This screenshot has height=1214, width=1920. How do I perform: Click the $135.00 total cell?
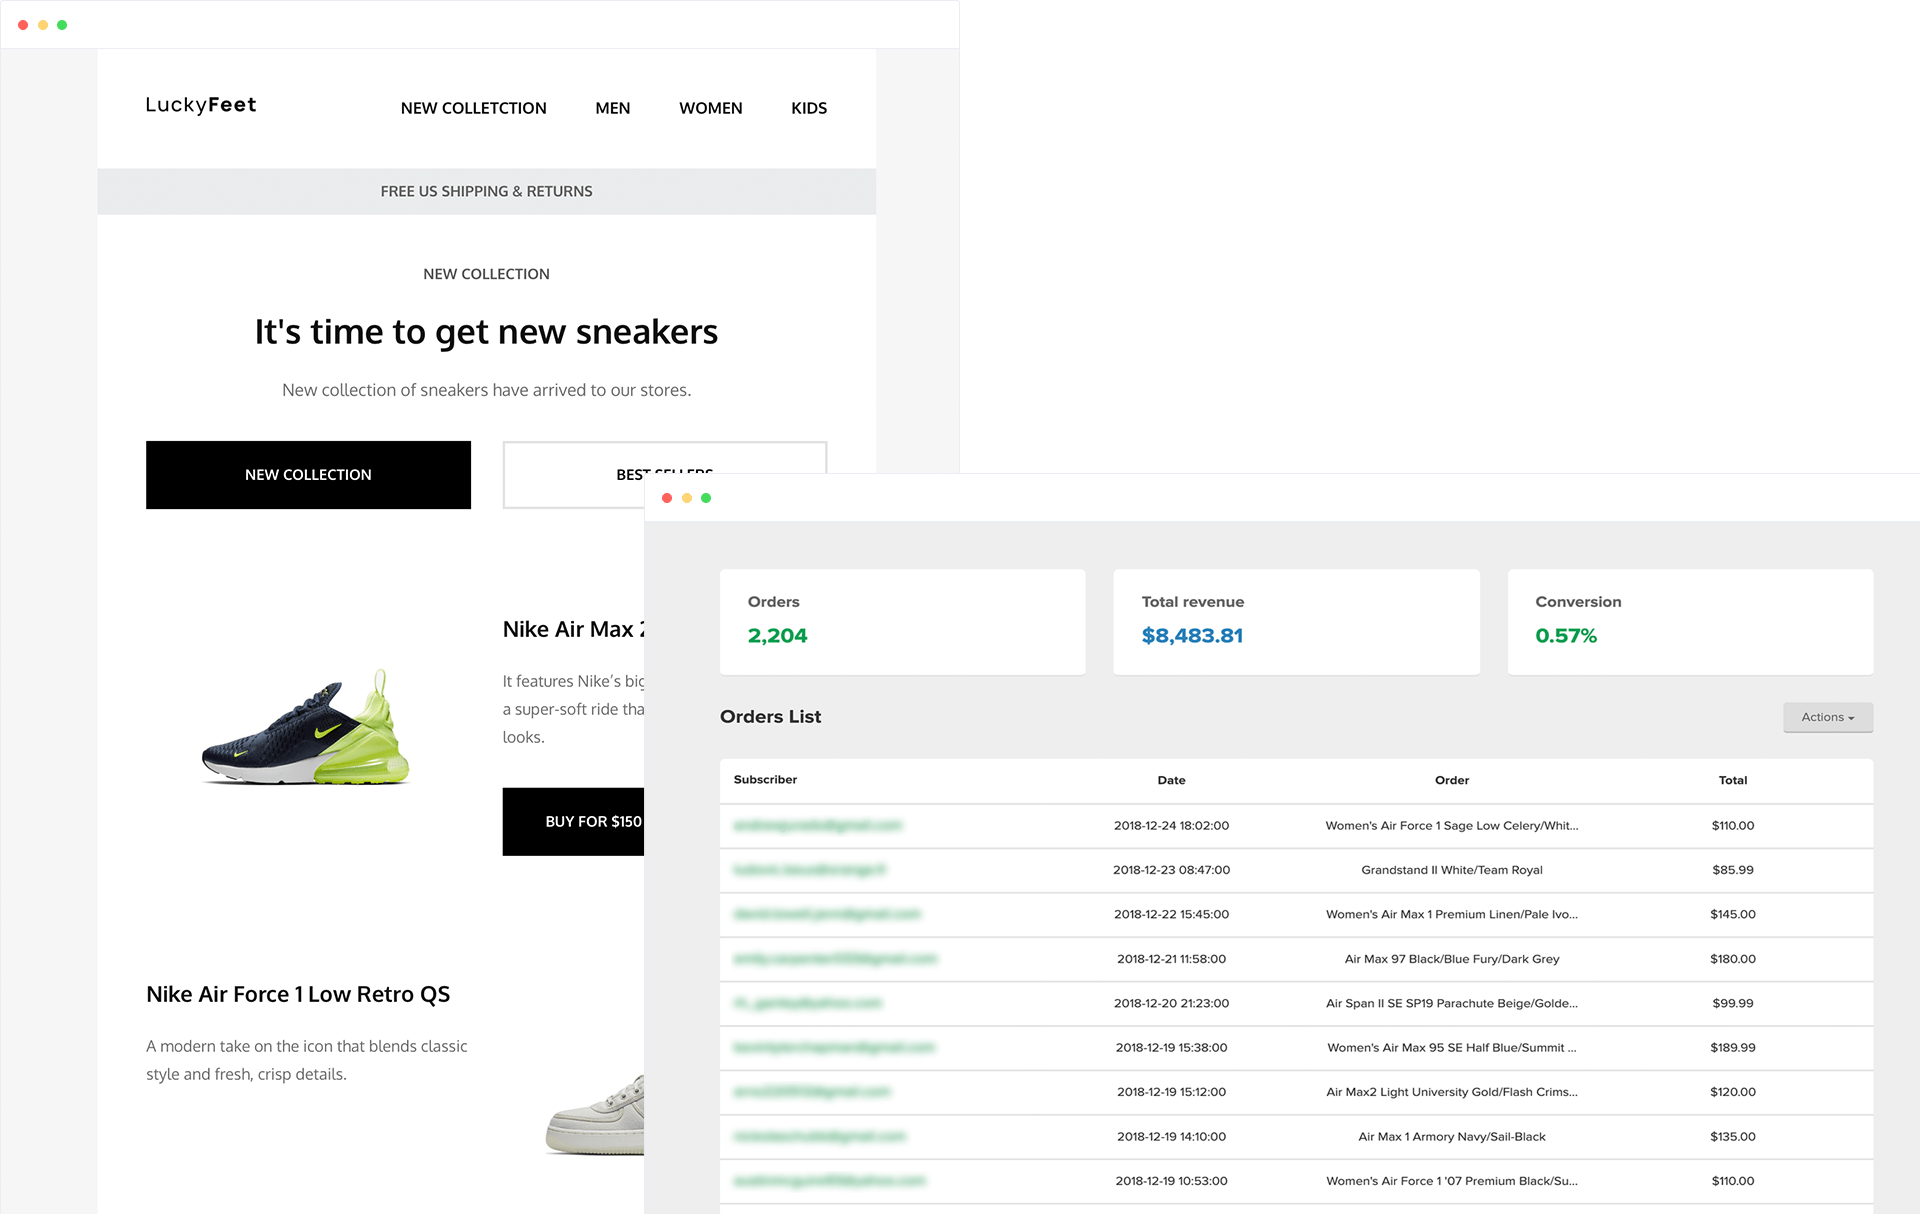(x=1733, y=1137)
